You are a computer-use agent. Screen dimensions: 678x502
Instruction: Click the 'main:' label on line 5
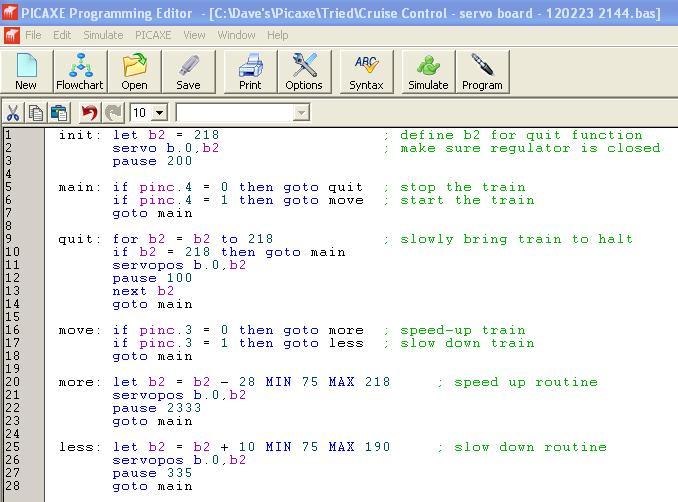coord(80,187)
